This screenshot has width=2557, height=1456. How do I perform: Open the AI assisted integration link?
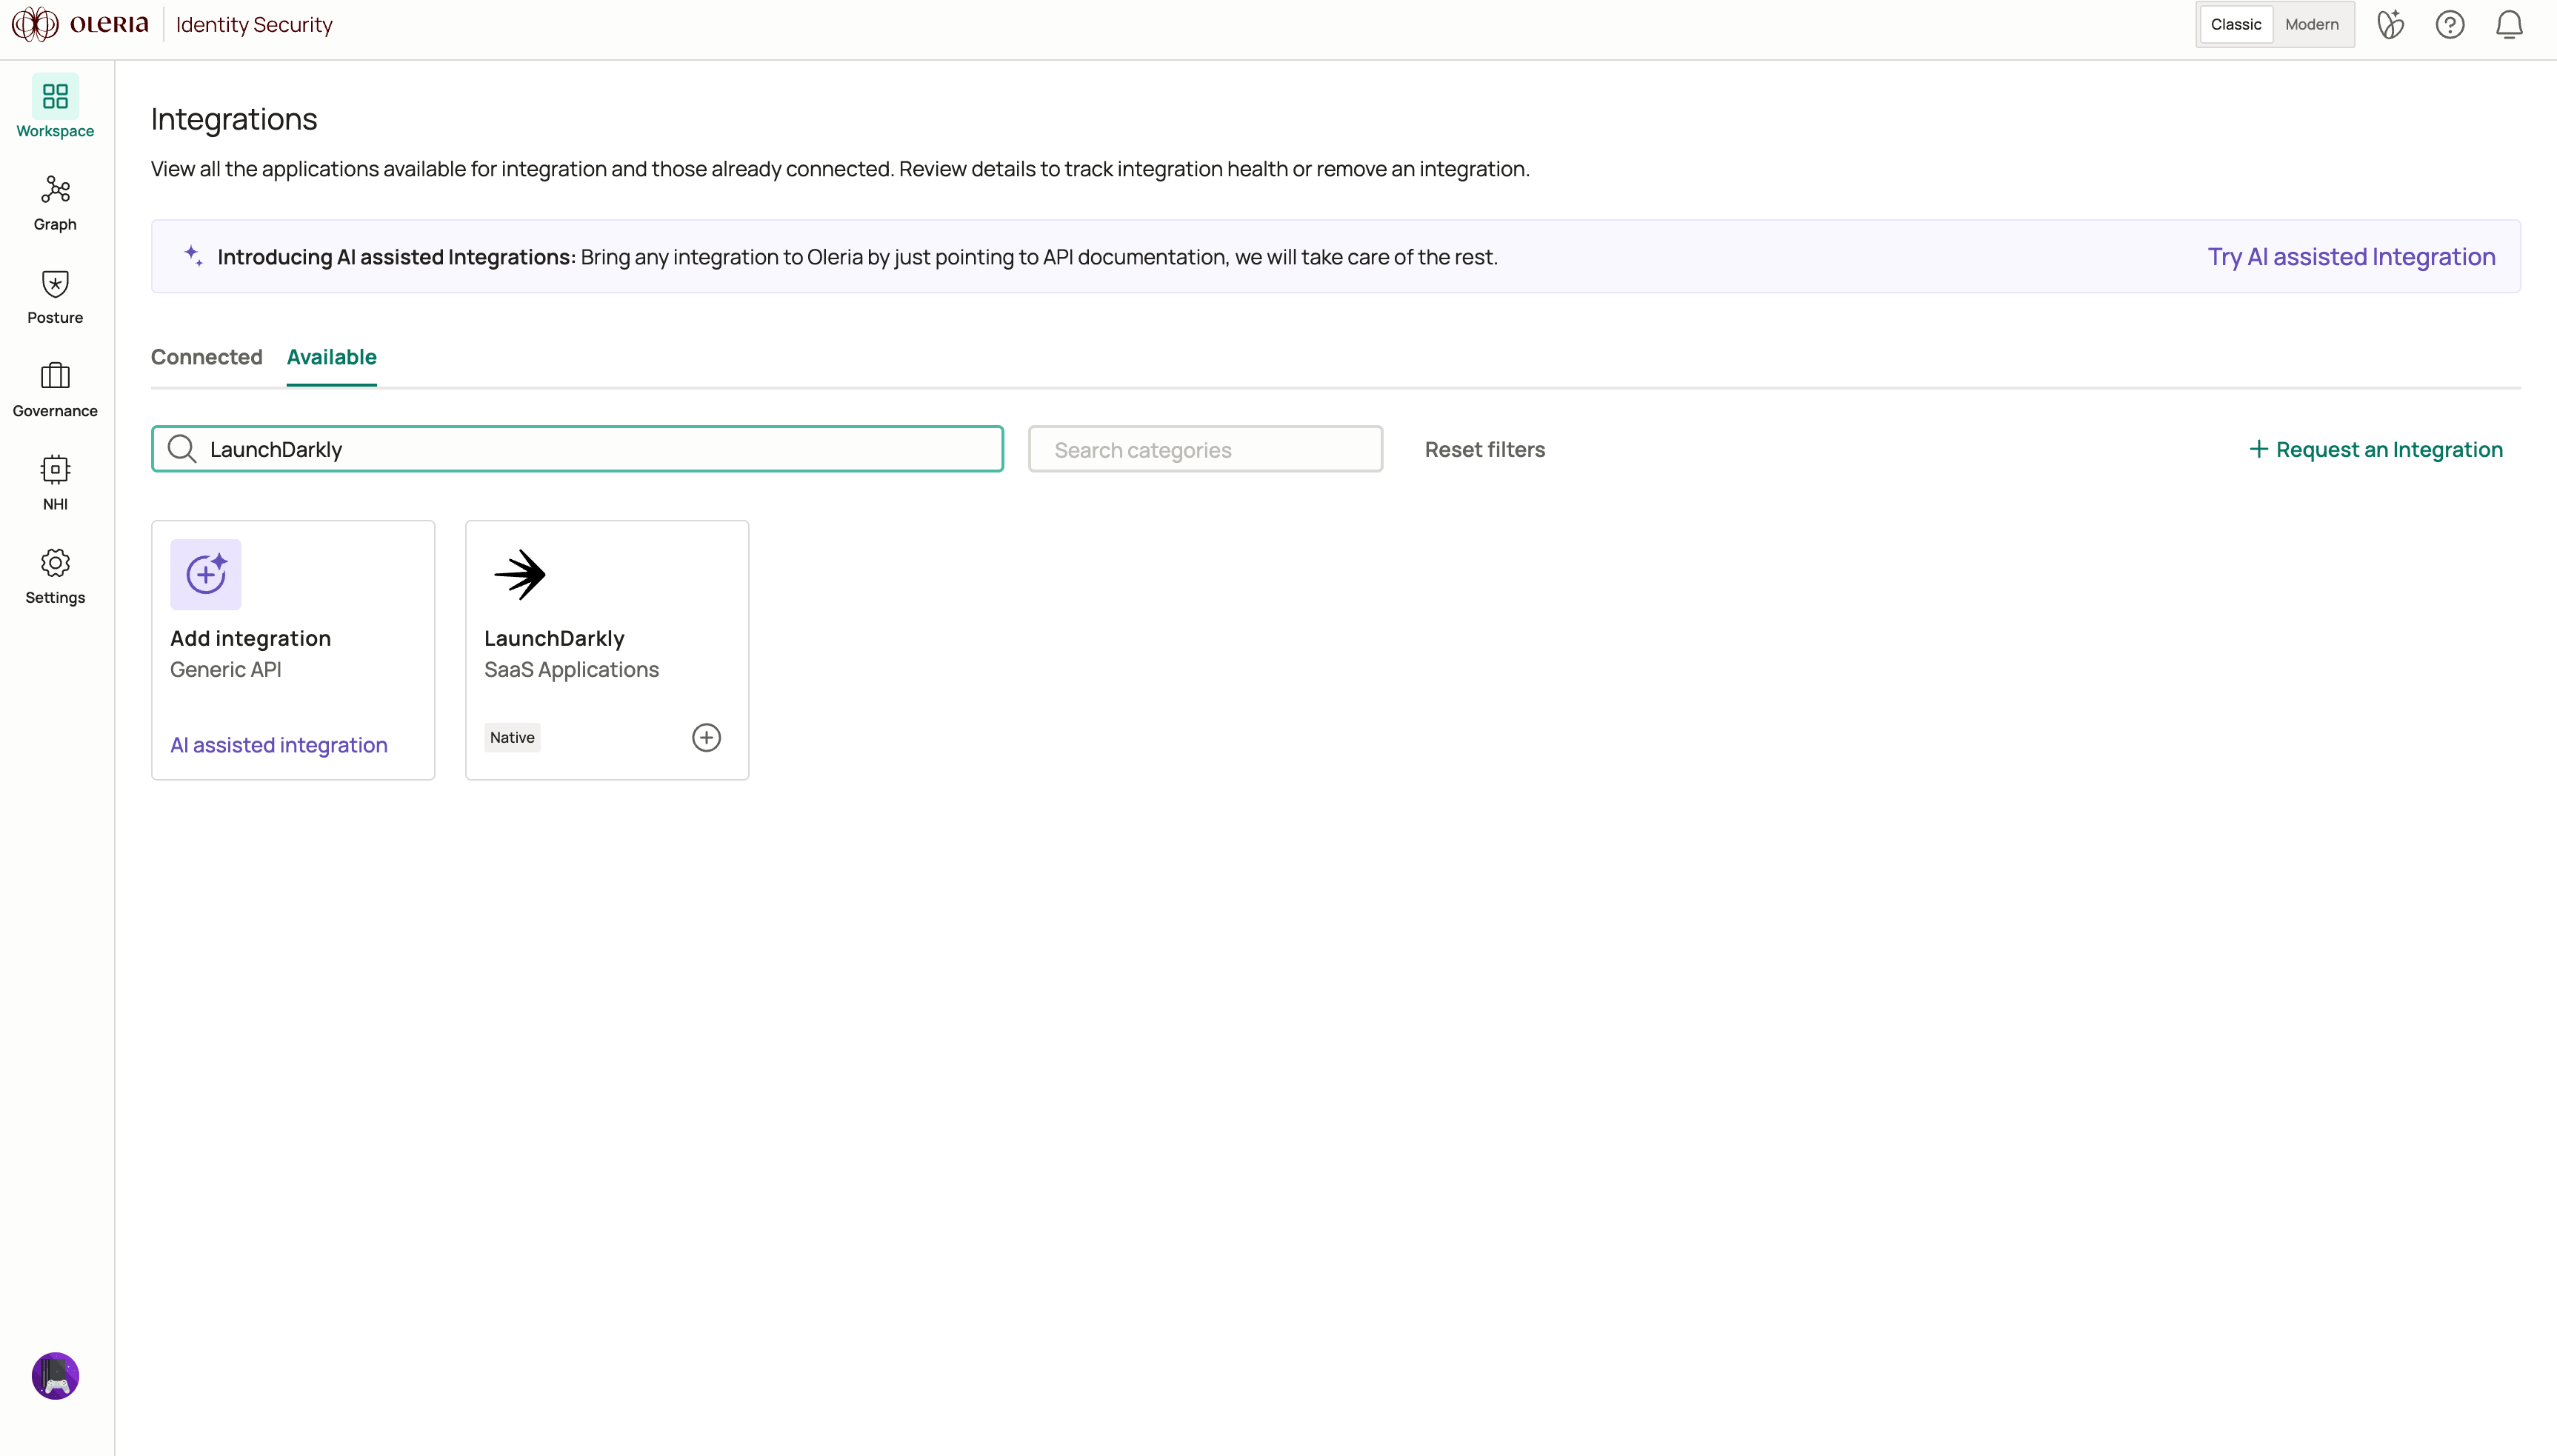(x=278, y=745)
